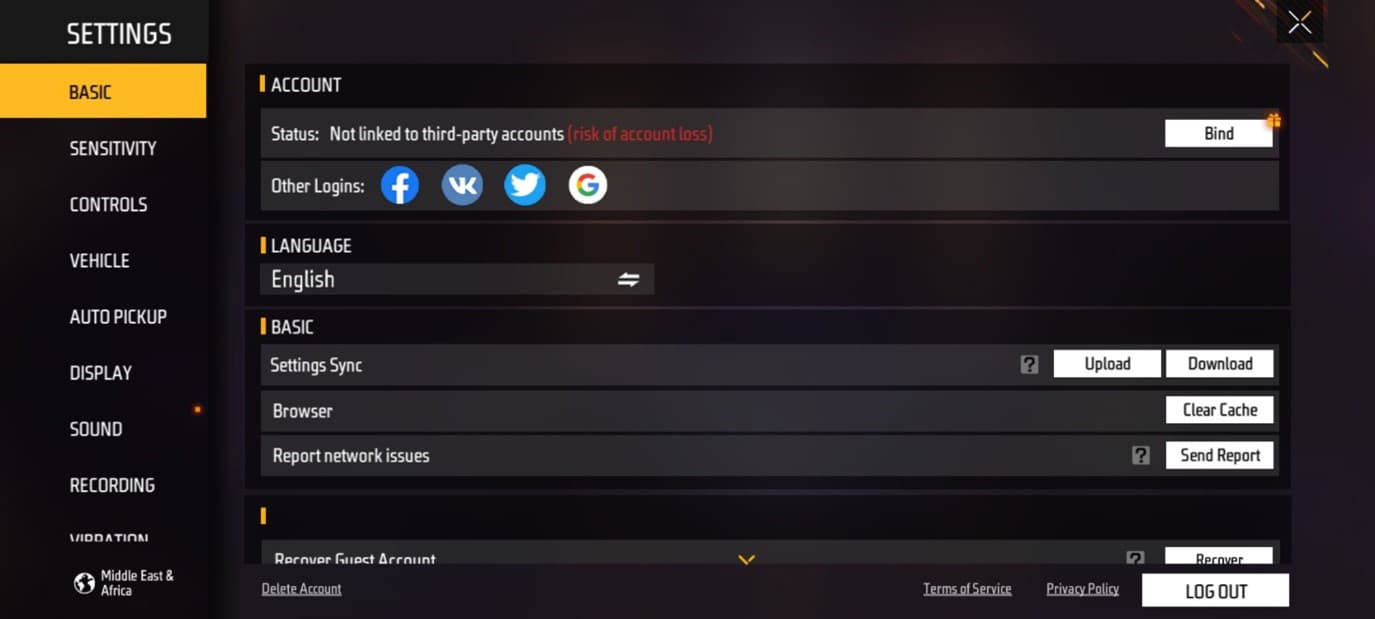Log in with the Facebook icon

[400, 186]
